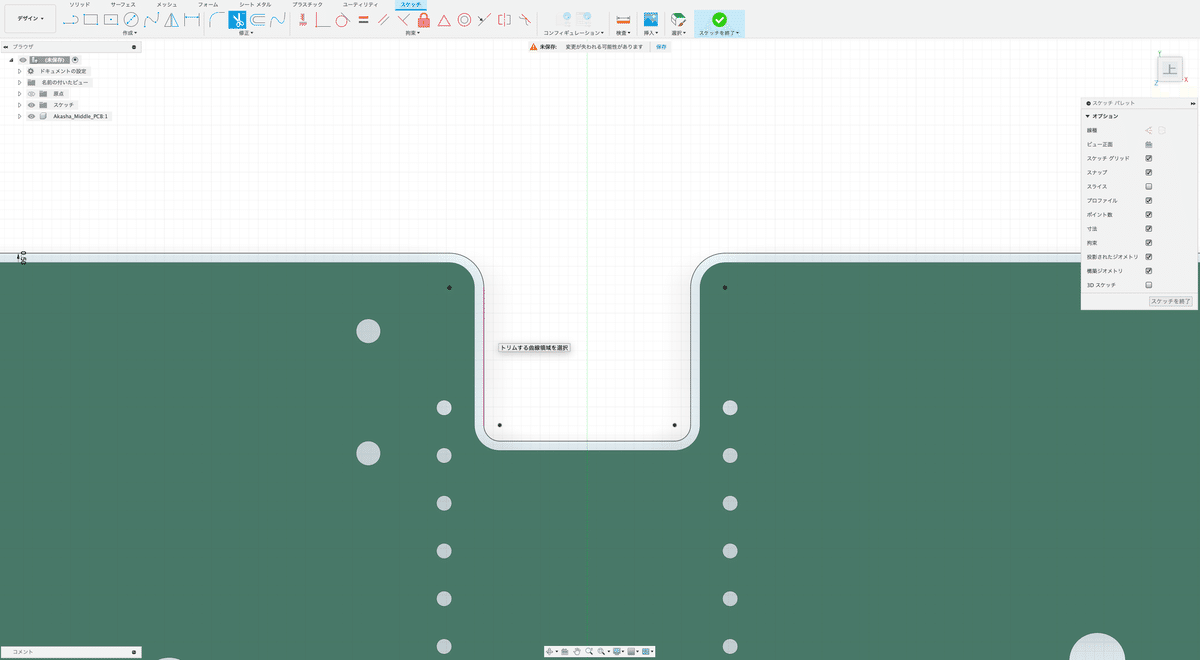1200x660 pixels.
Task: Collapse the オプション section
Action: [1088, 117]
